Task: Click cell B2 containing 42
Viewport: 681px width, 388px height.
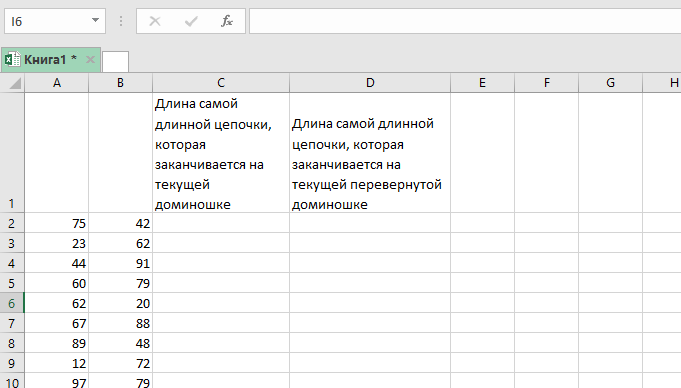Action: 120,223
